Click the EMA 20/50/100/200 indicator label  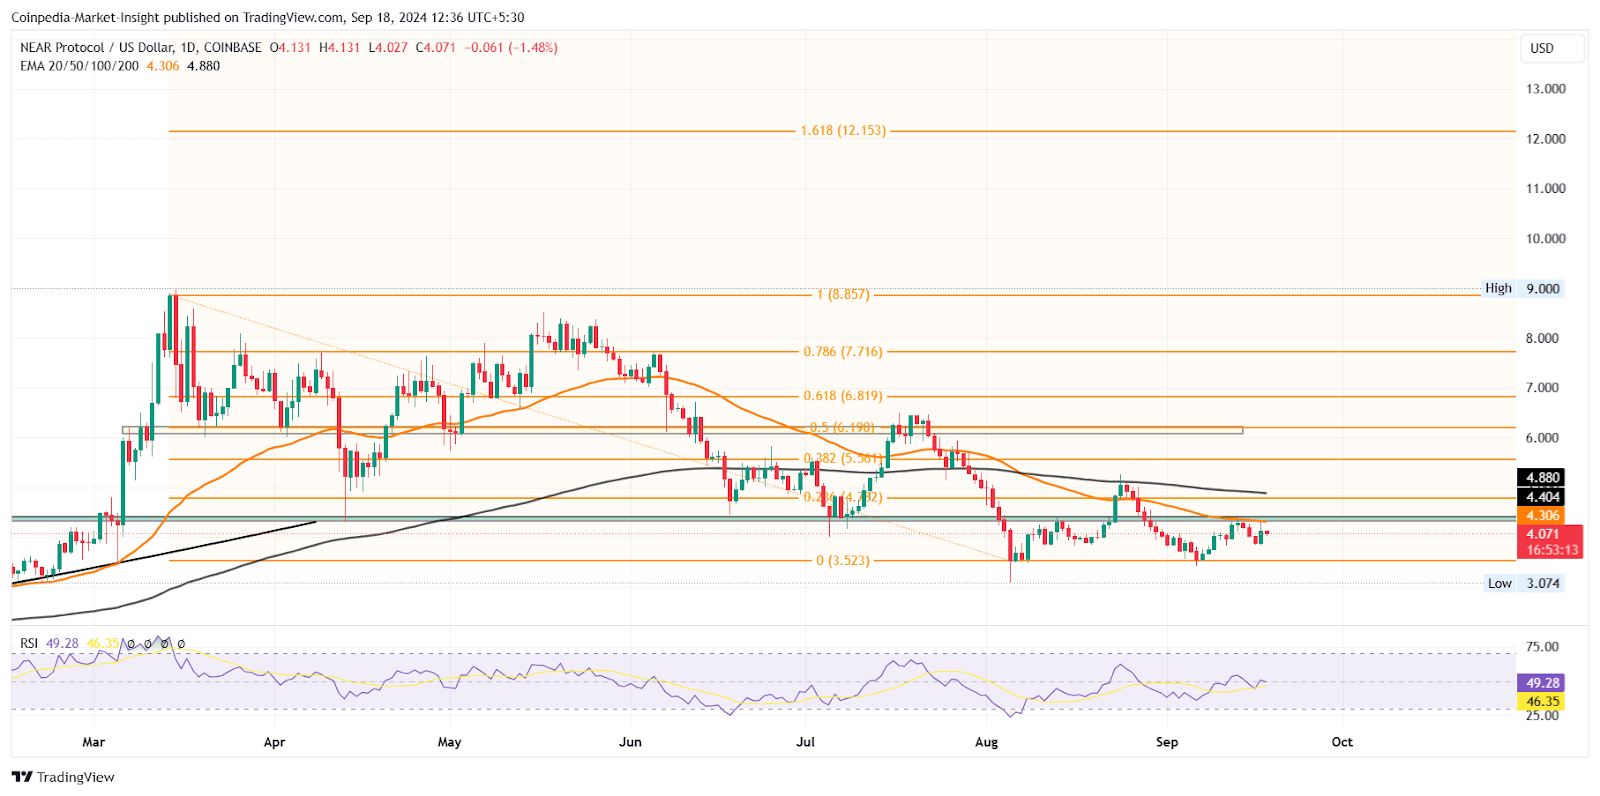pyautogui.click(x=79, y=66)
